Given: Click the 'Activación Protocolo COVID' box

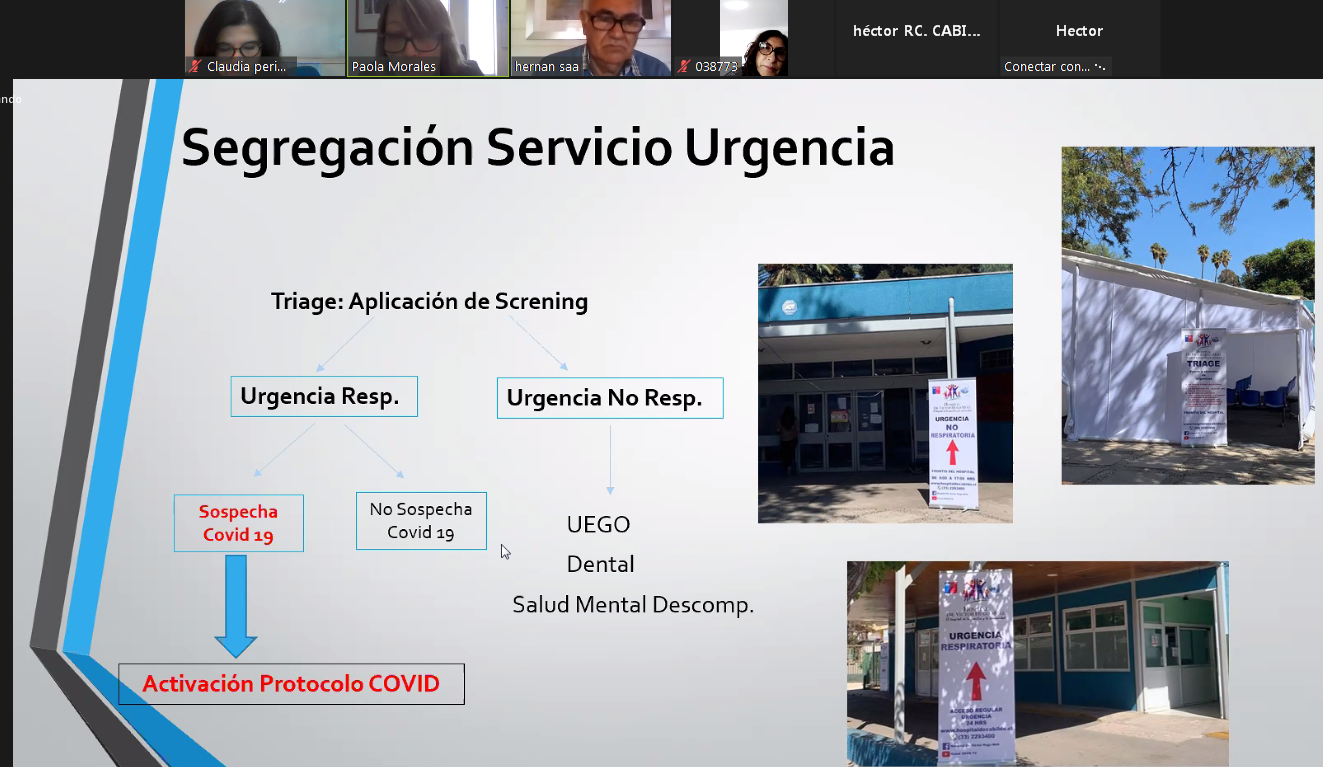Looking at the screenshot, I should 291,684.
